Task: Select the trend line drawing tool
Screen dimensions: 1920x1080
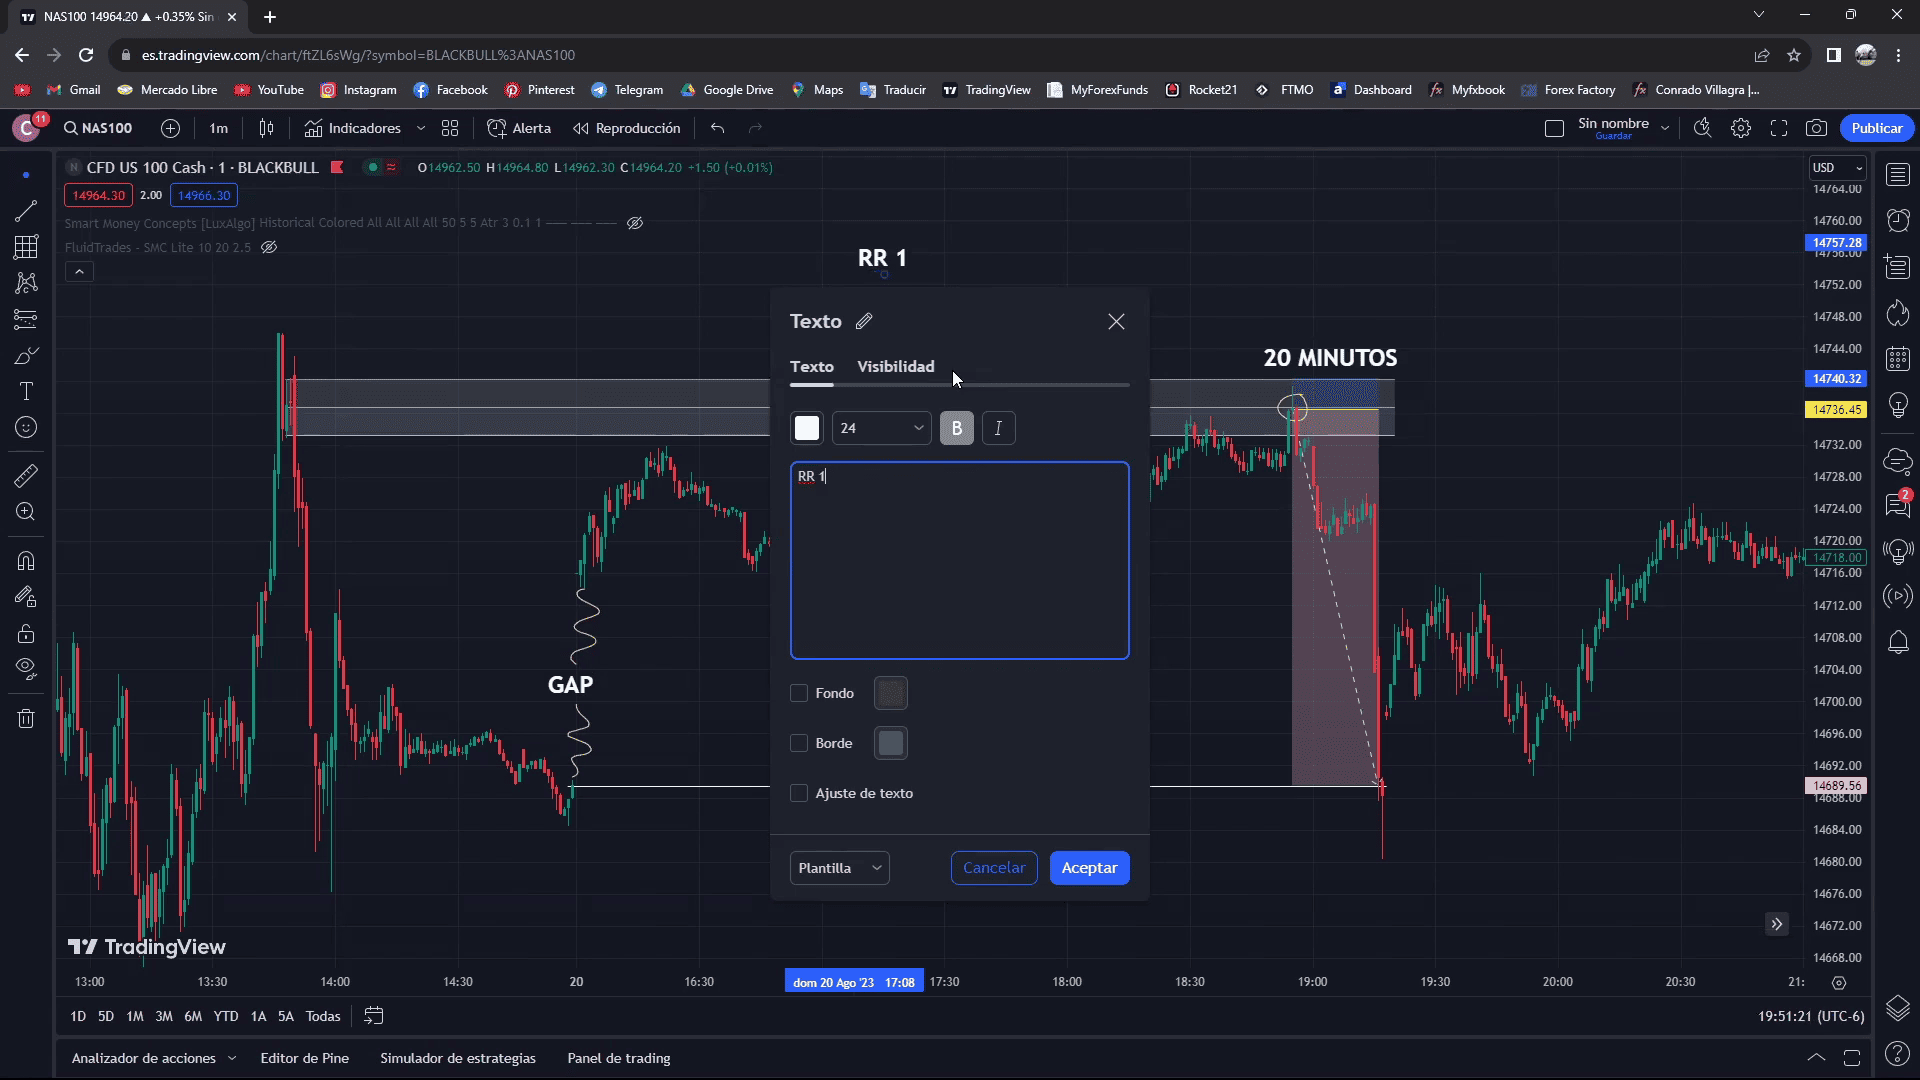Action: (26, 210)
